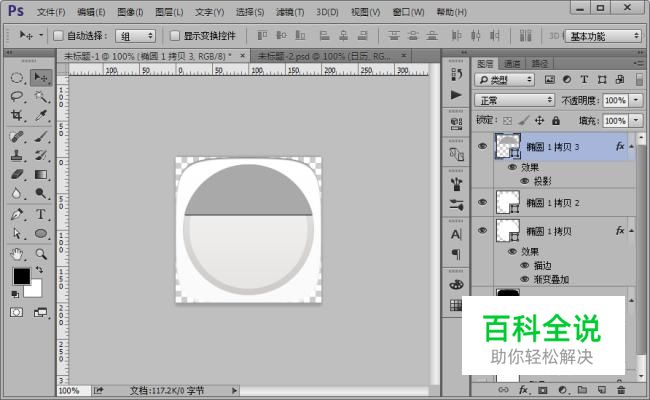
Task: Open the fill 填充 slider arrow
Action: (636, 121)
